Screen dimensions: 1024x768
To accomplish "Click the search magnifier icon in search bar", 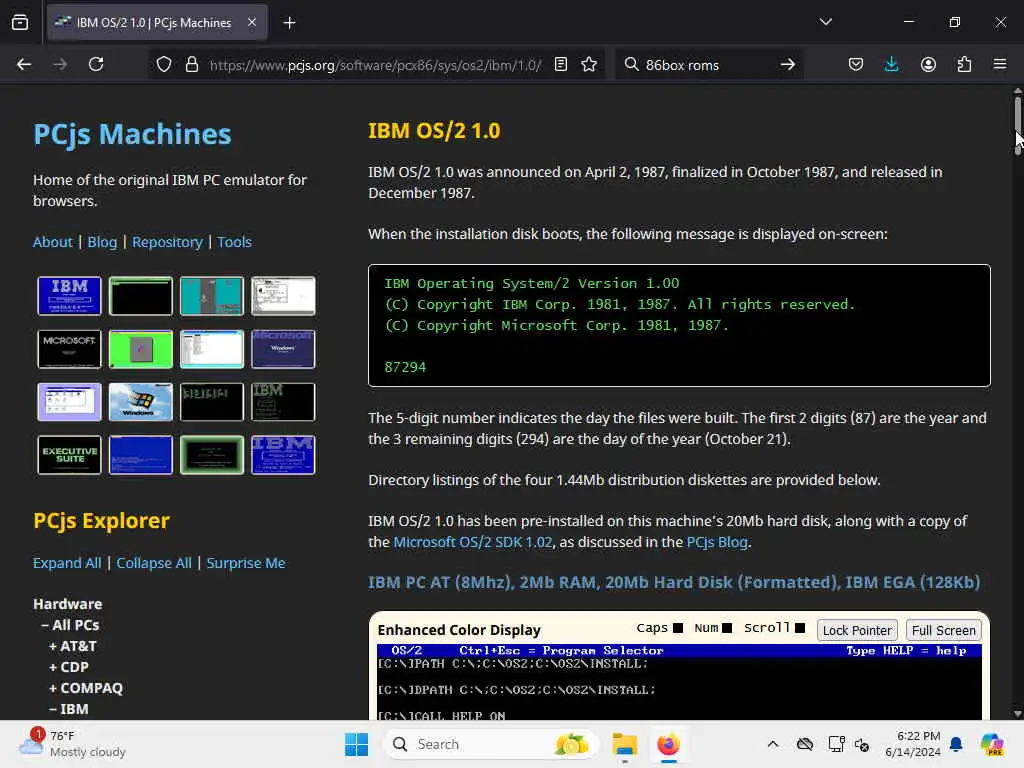I will point(631,65).
